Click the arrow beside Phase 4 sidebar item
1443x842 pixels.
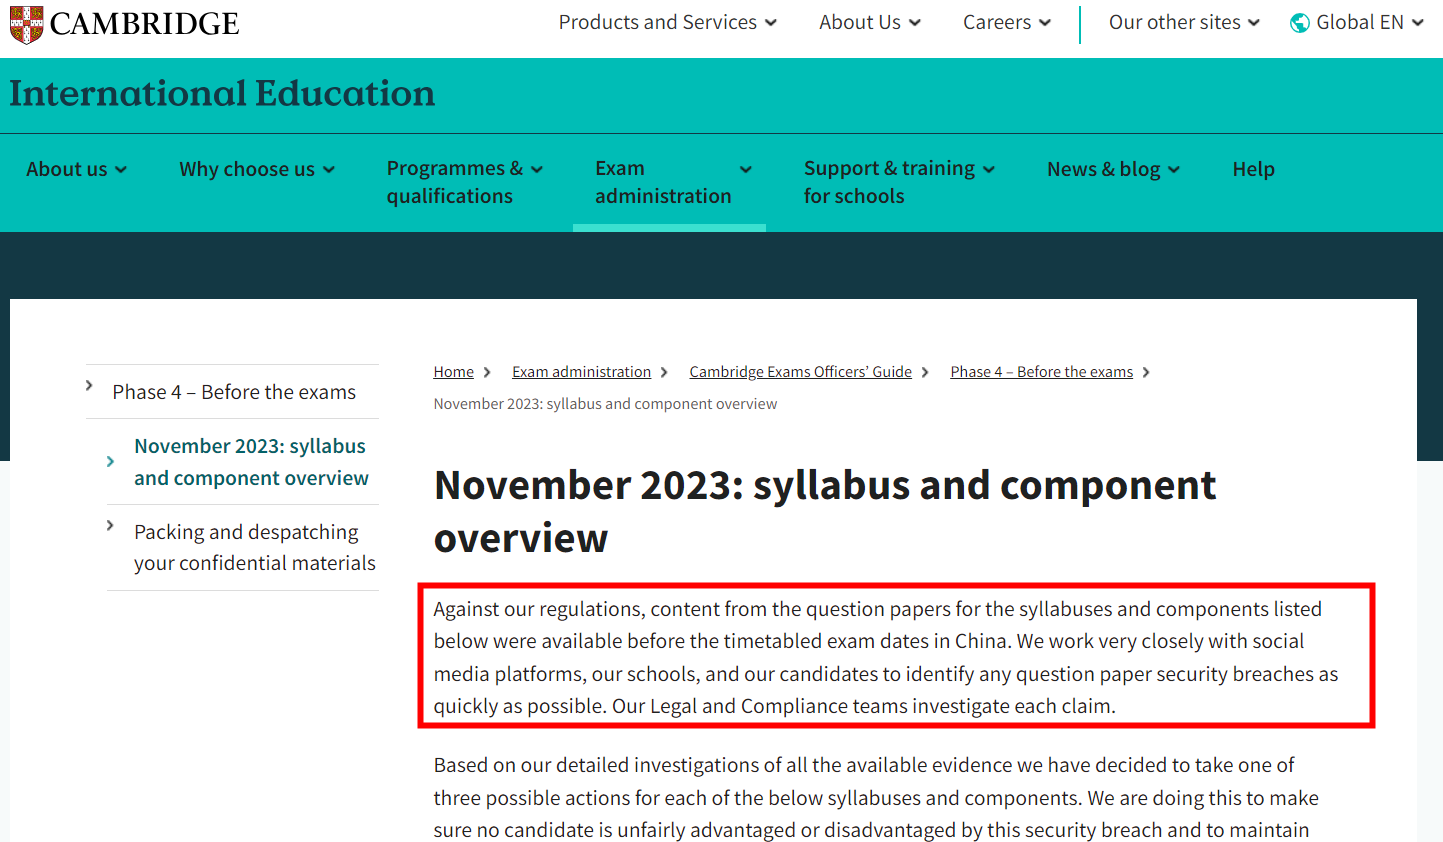click(89, 385)
